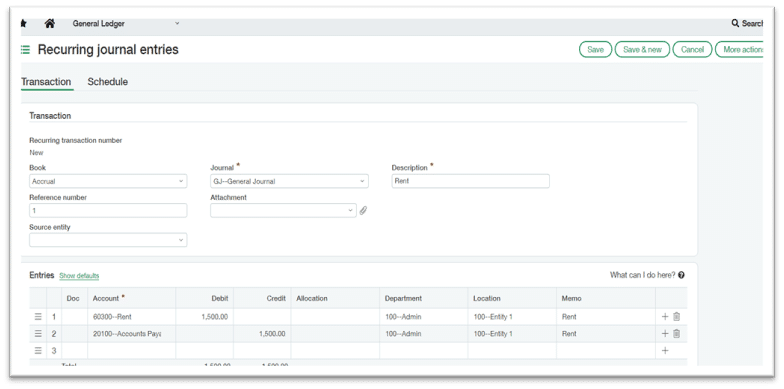Screen dimensions: 784x389
Task: Click the Doc column header
Action: [x=74, y=298]
